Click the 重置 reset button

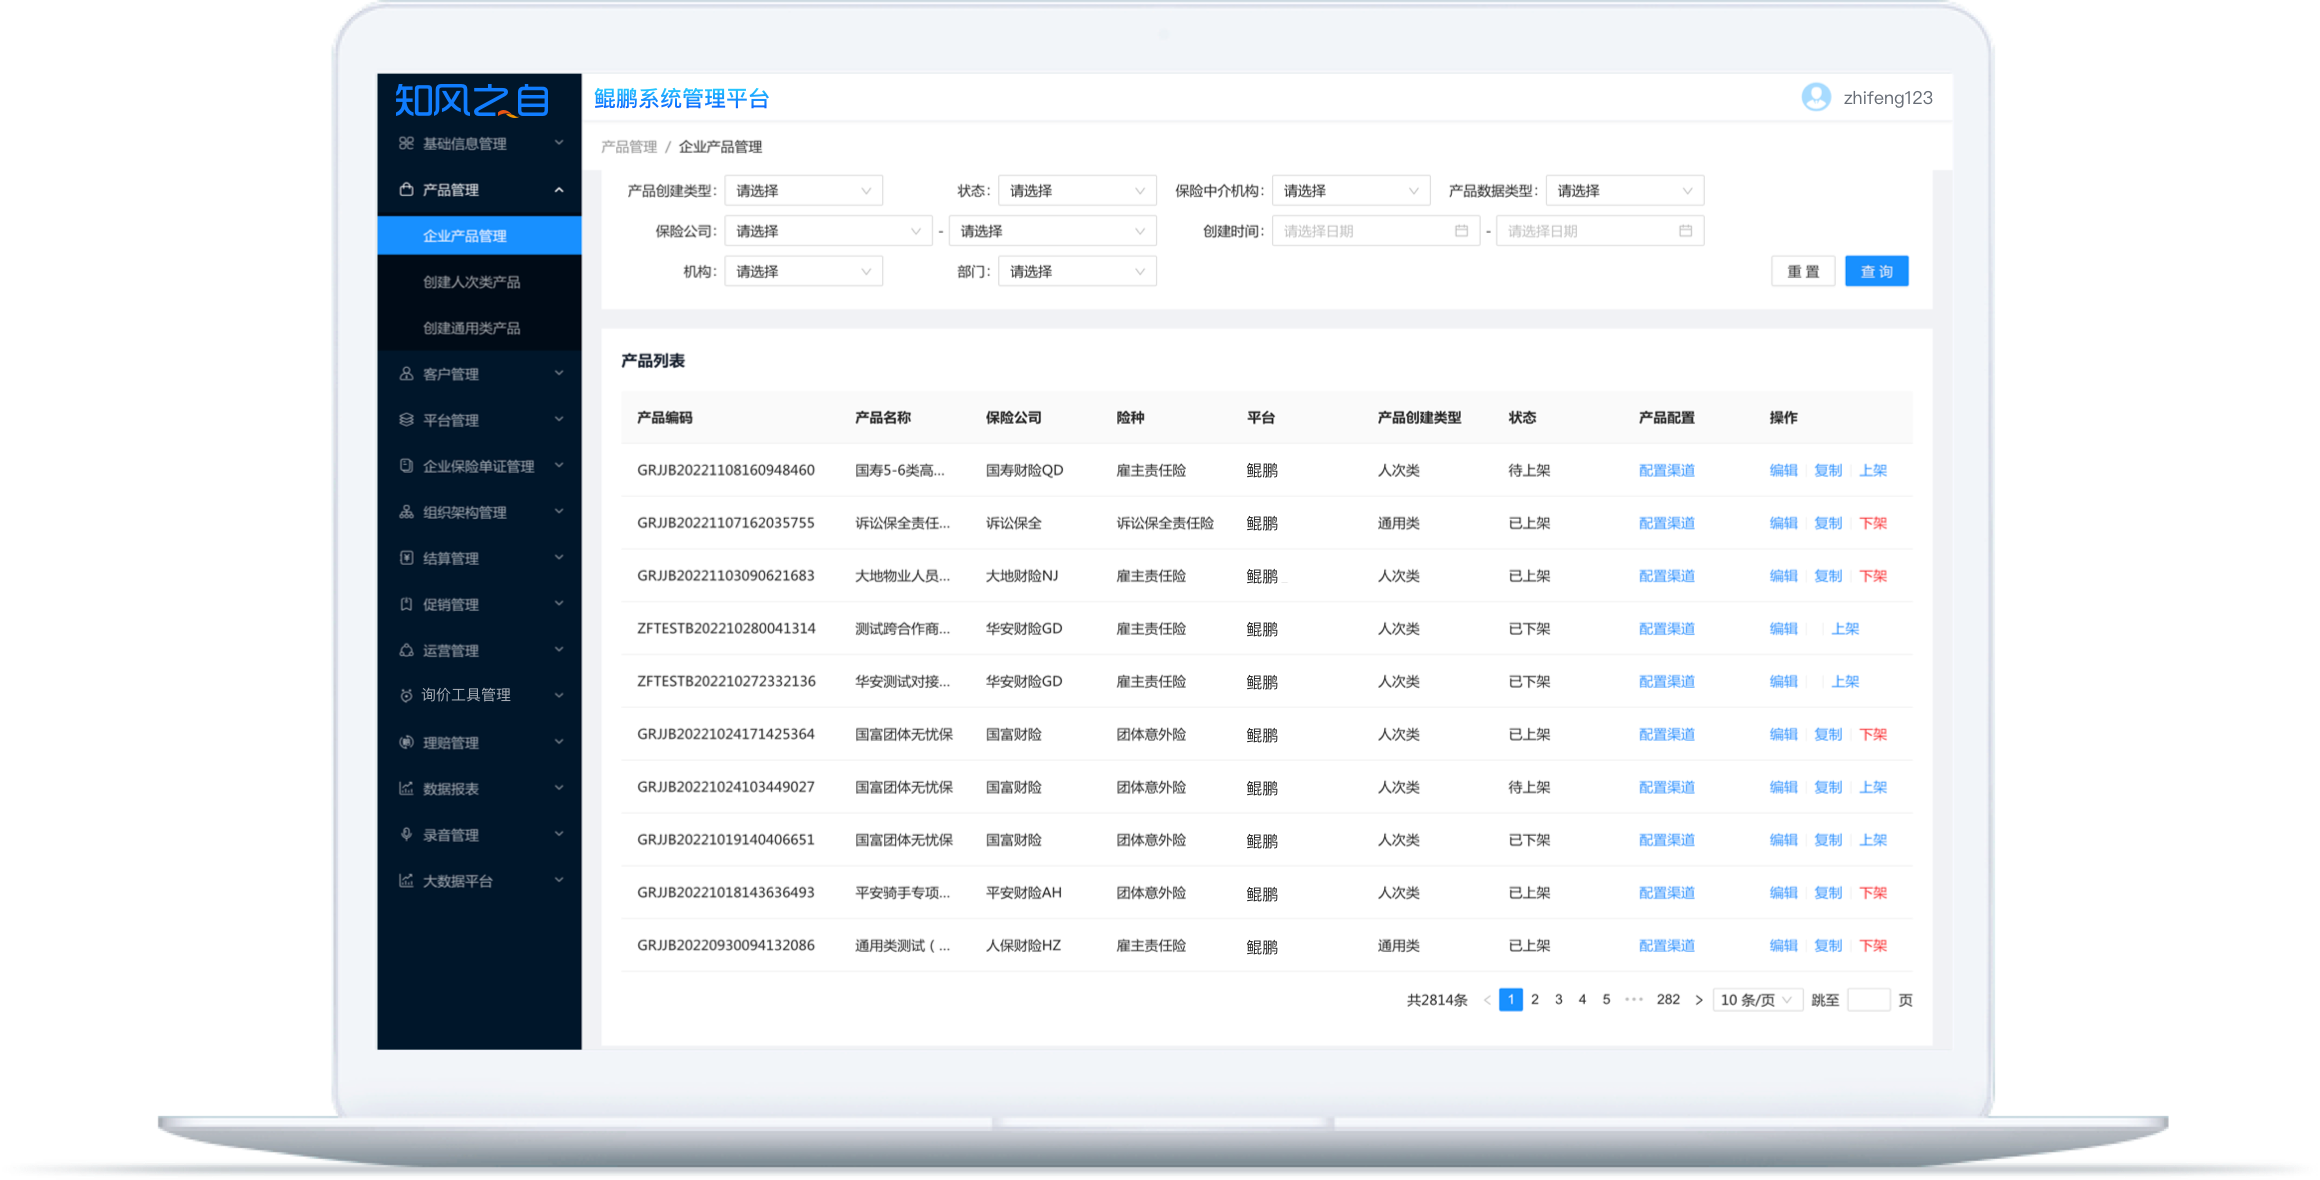tap(1803, 272)
